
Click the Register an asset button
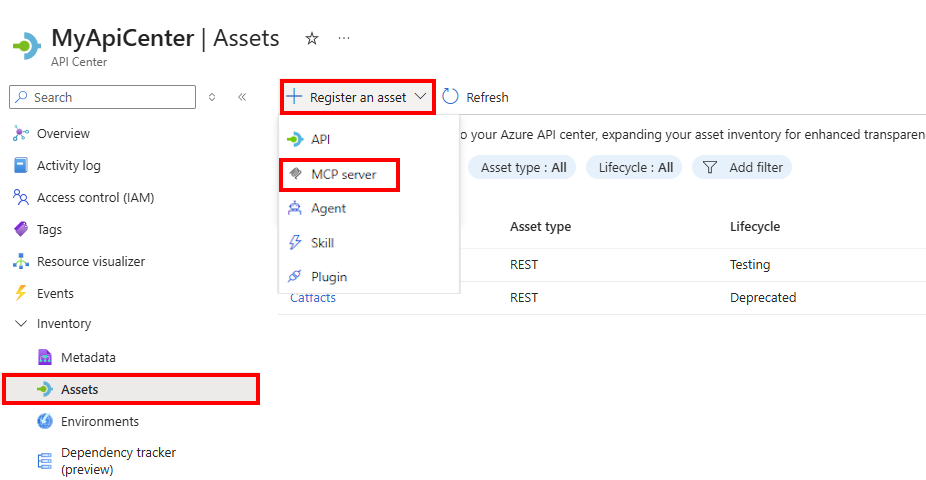tap(357, 97)
